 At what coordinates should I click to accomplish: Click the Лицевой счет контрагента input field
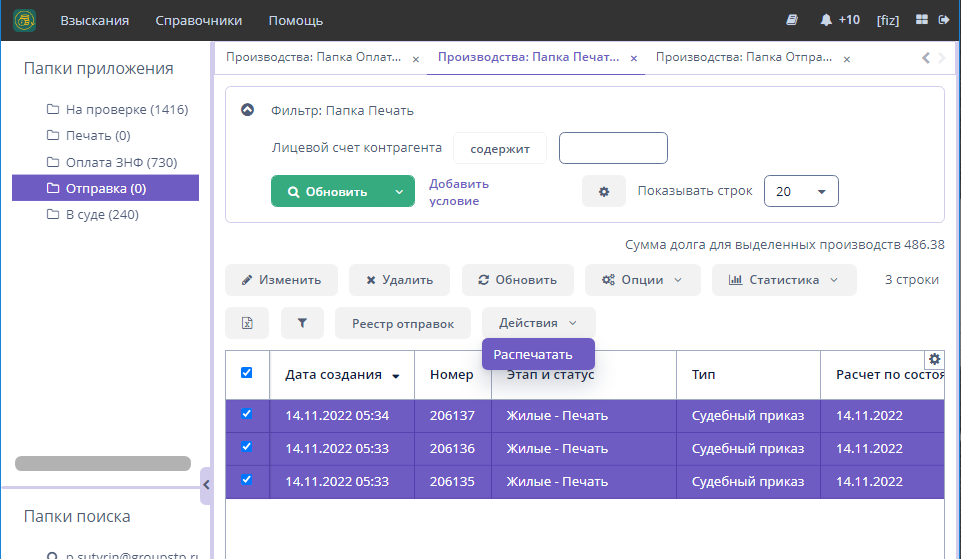[x=612, y=148]
